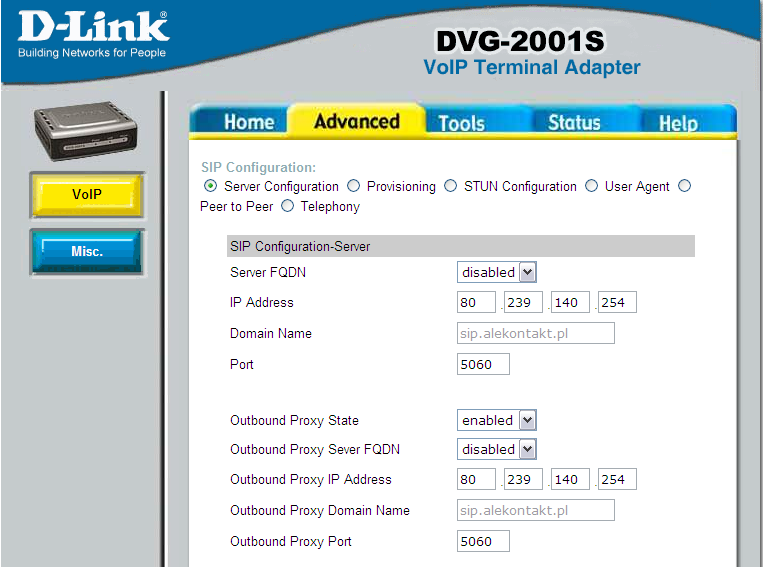Screen dimensions: 763x567
Task: Click the 'Domain Name' label
Action: point(271,333)
